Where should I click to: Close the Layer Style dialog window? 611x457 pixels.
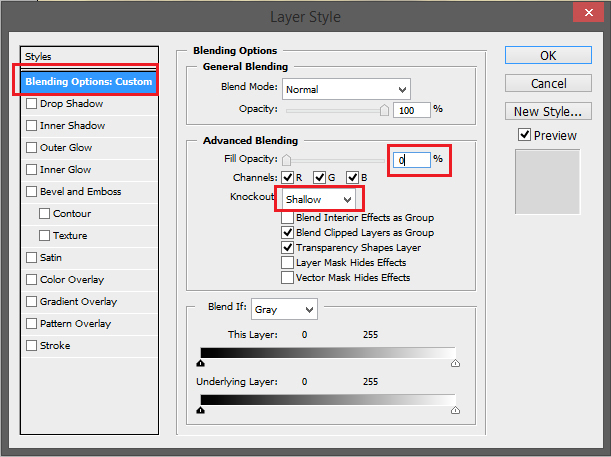(x=587, y=17)
